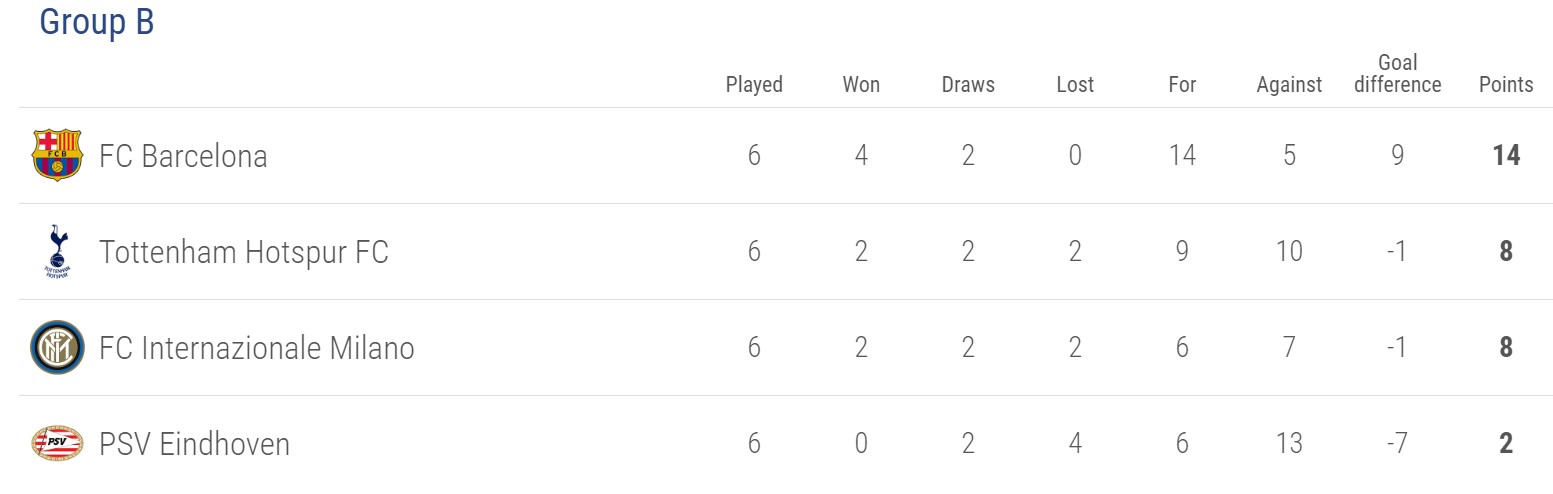Click the Against column header
Viewport: 1553px width, 494px height.
coord(1289,85)
